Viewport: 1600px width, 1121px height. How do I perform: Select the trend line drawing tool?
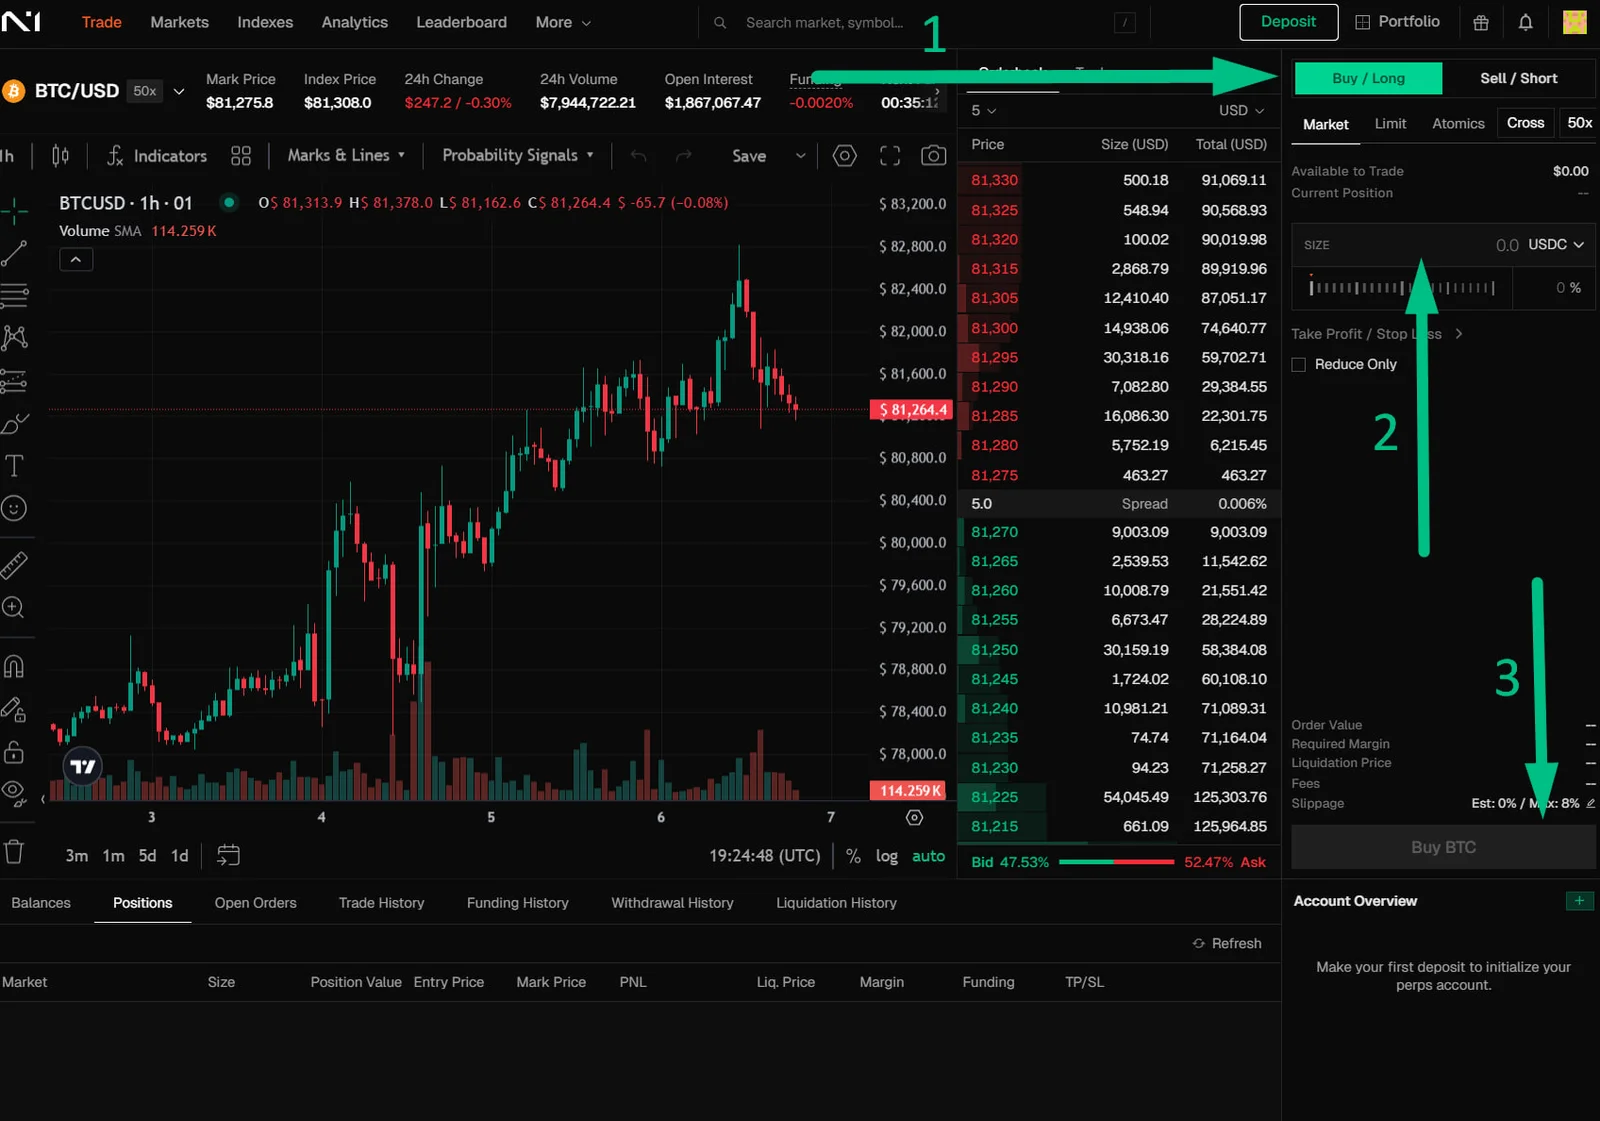pyautogui.click(x=14, y=253)
